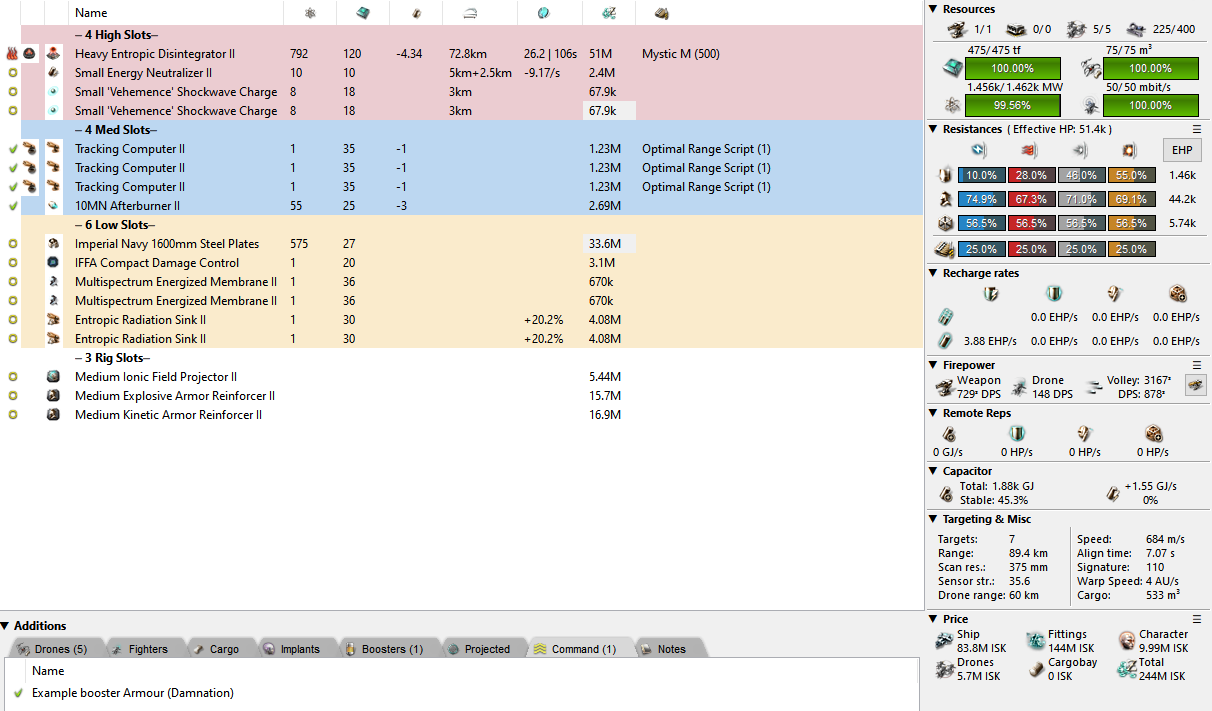Toggle the 10MN Afterburner II active state checkmark
1212x711 pixels.
pos(12,206)
